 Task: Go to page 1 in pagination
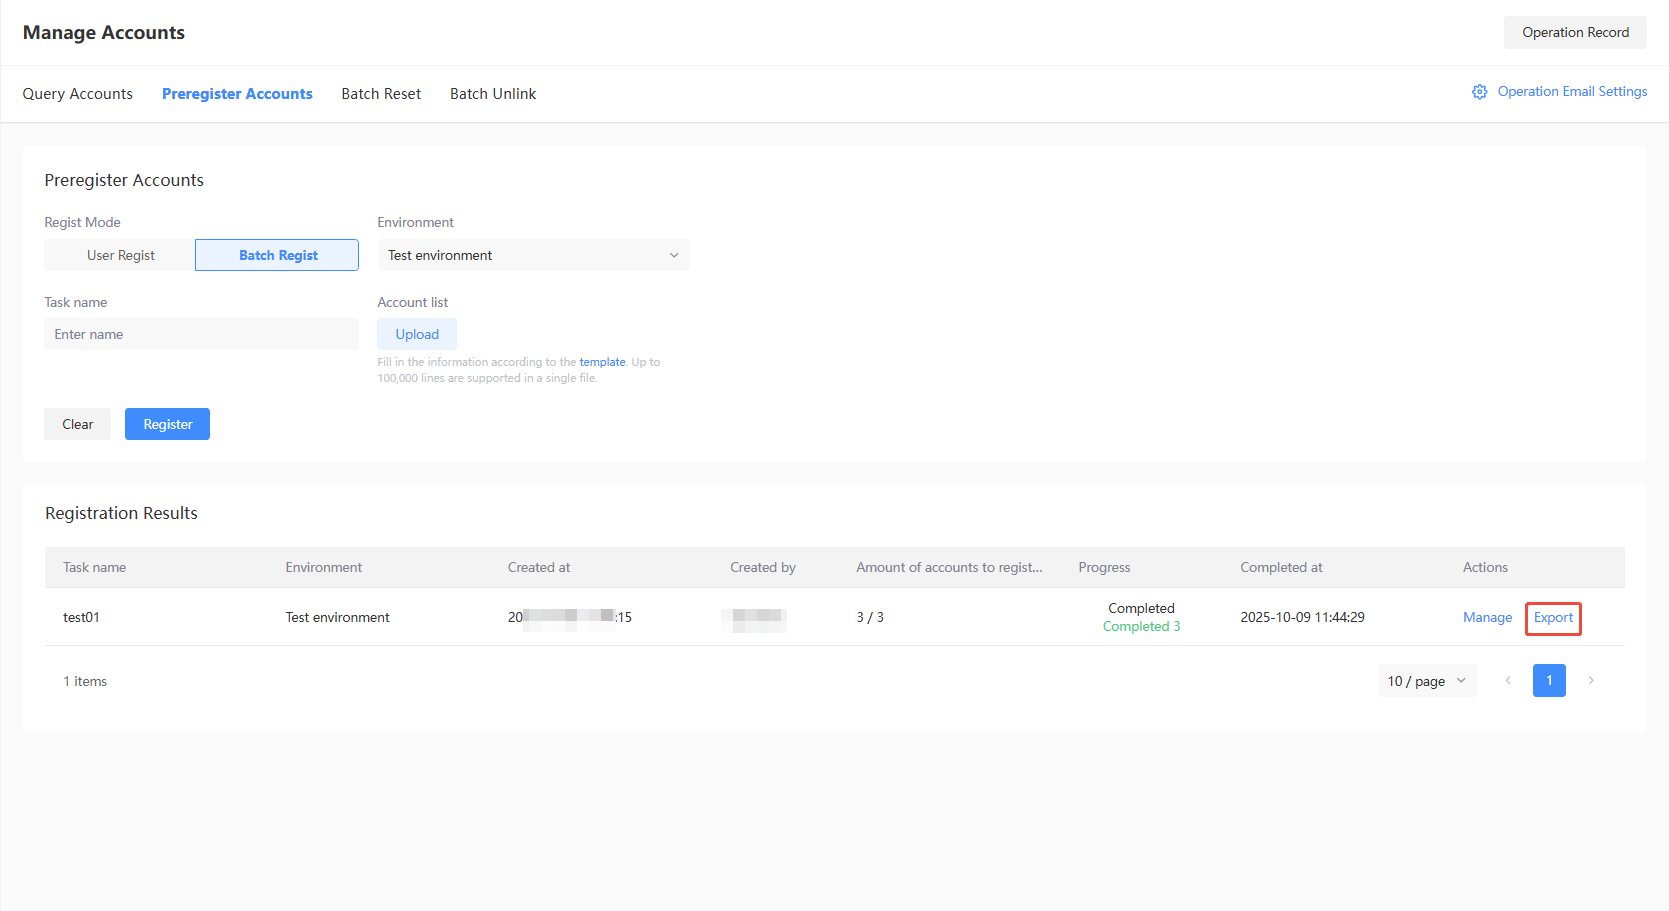point(1549,681)
